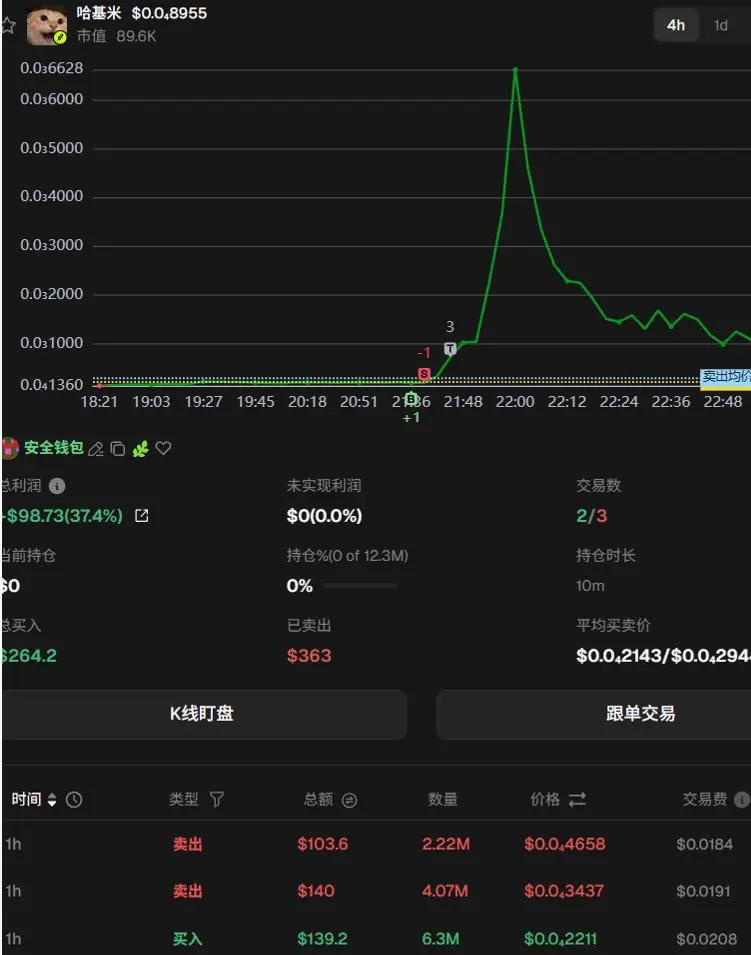Switch the chart to the 1d timeframe

[721, 26]
